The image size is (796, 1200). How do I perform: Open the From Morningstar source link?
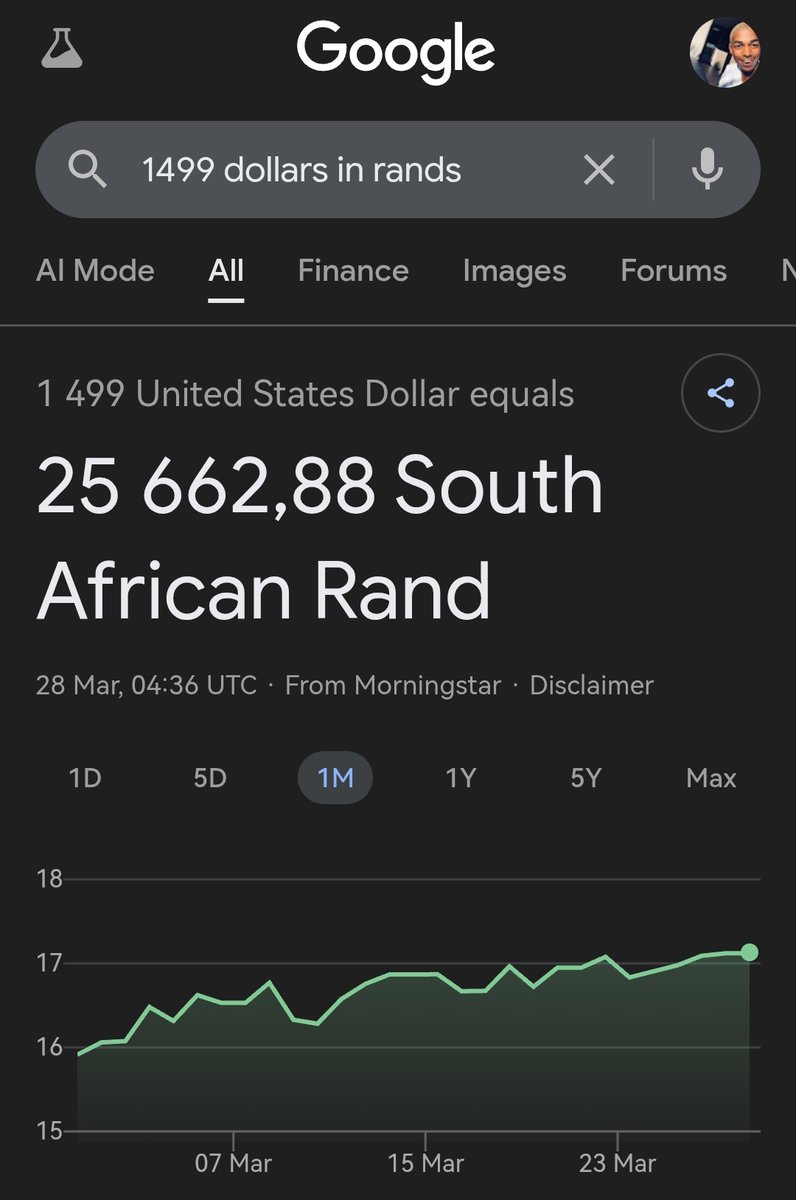393,686
